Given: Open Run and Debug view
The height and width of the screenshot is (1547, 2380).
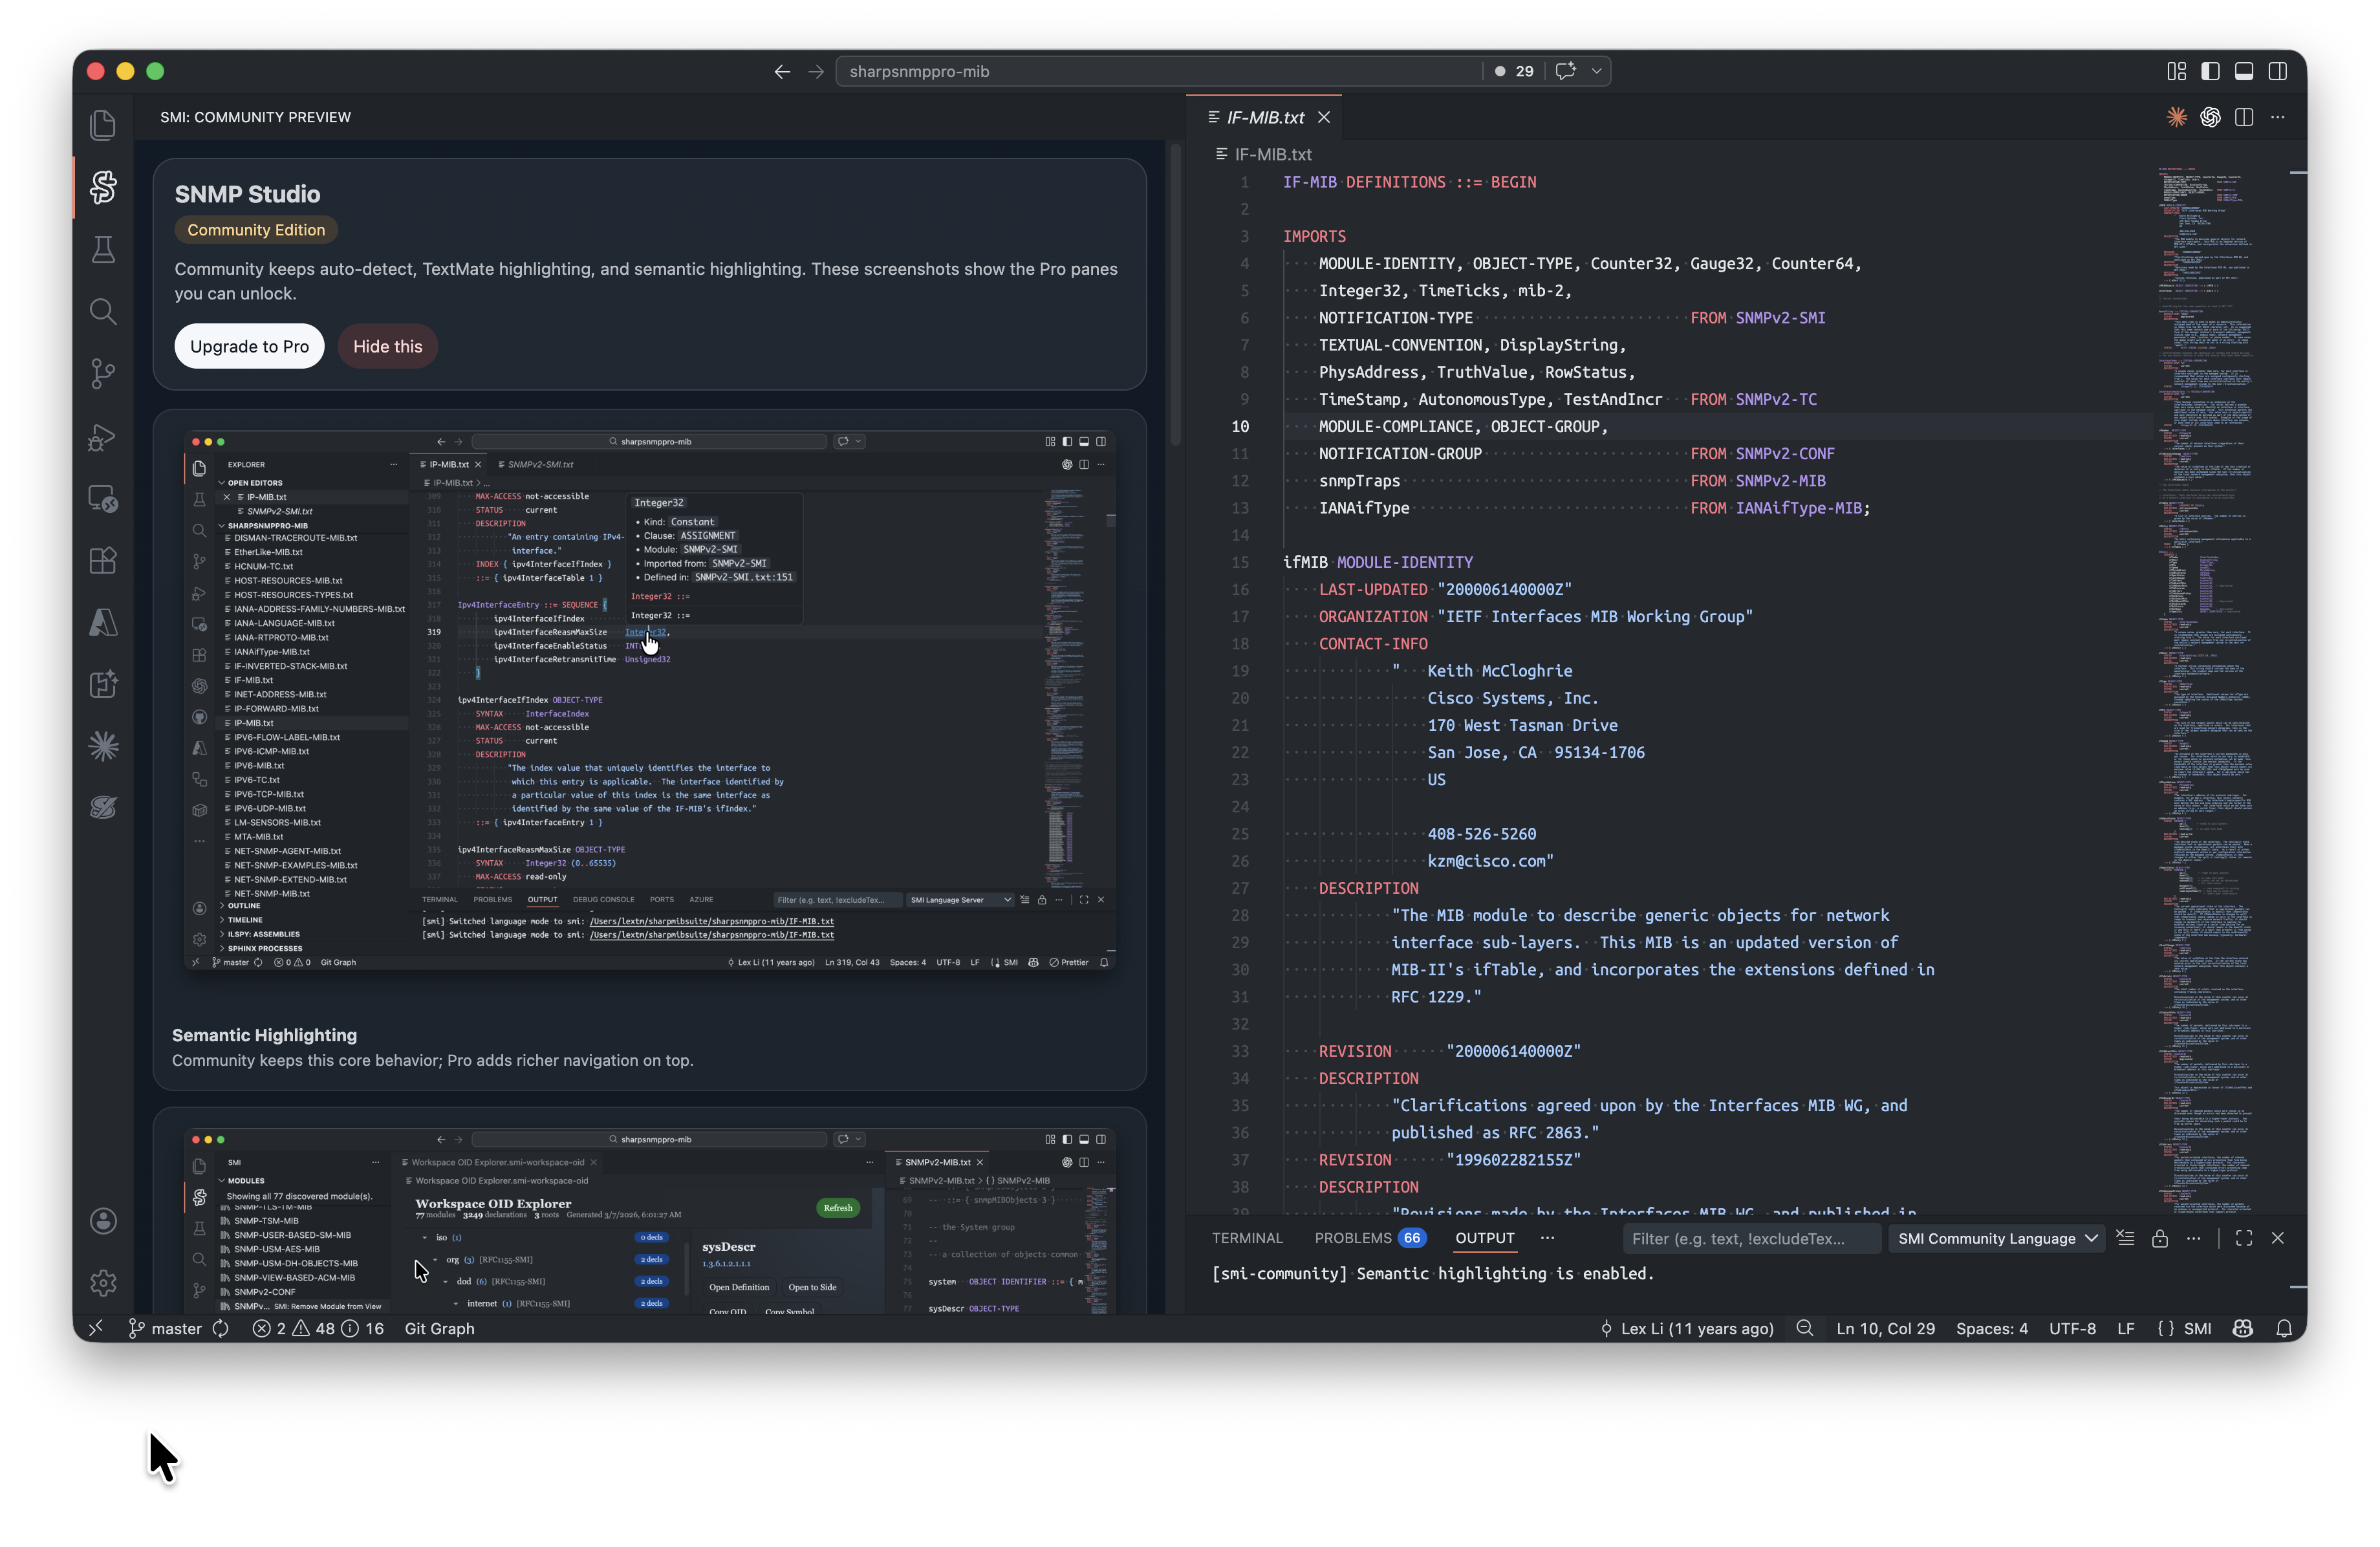Looking at the screenshot, I should tap(103, 437).
